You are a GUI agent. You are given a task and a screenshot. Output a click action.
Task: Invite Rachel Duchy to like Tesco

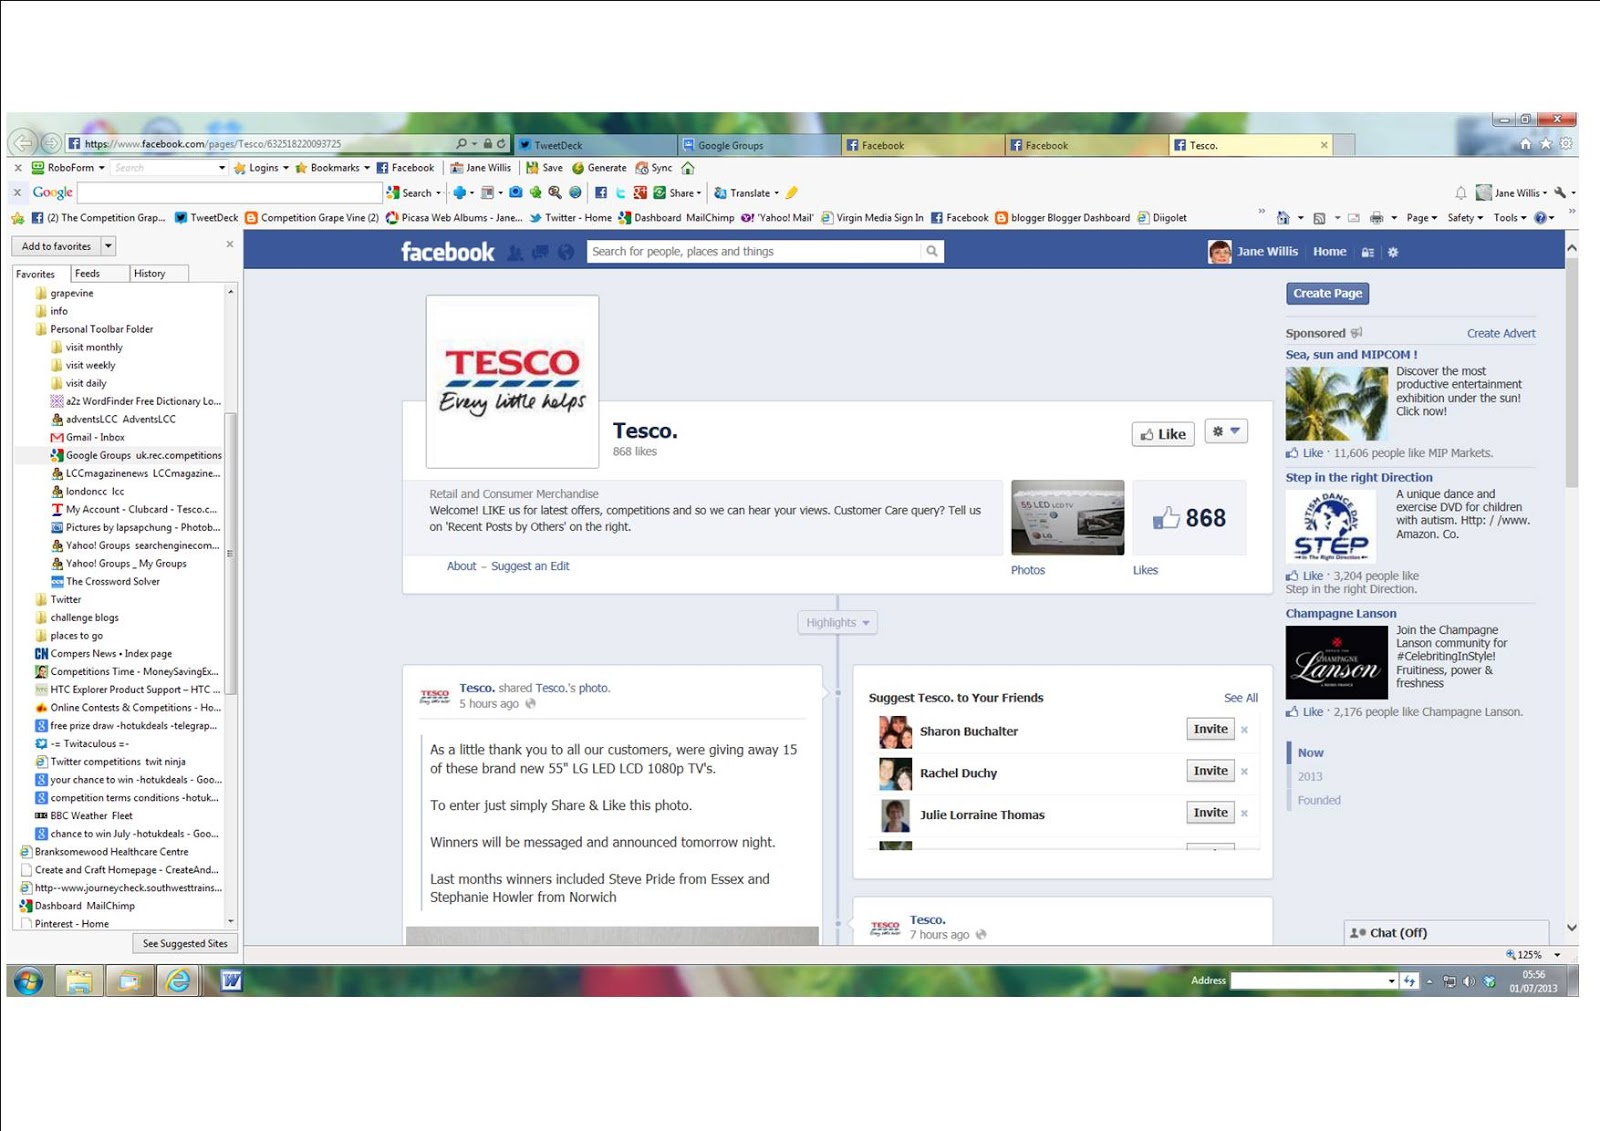pos(1210,771)
